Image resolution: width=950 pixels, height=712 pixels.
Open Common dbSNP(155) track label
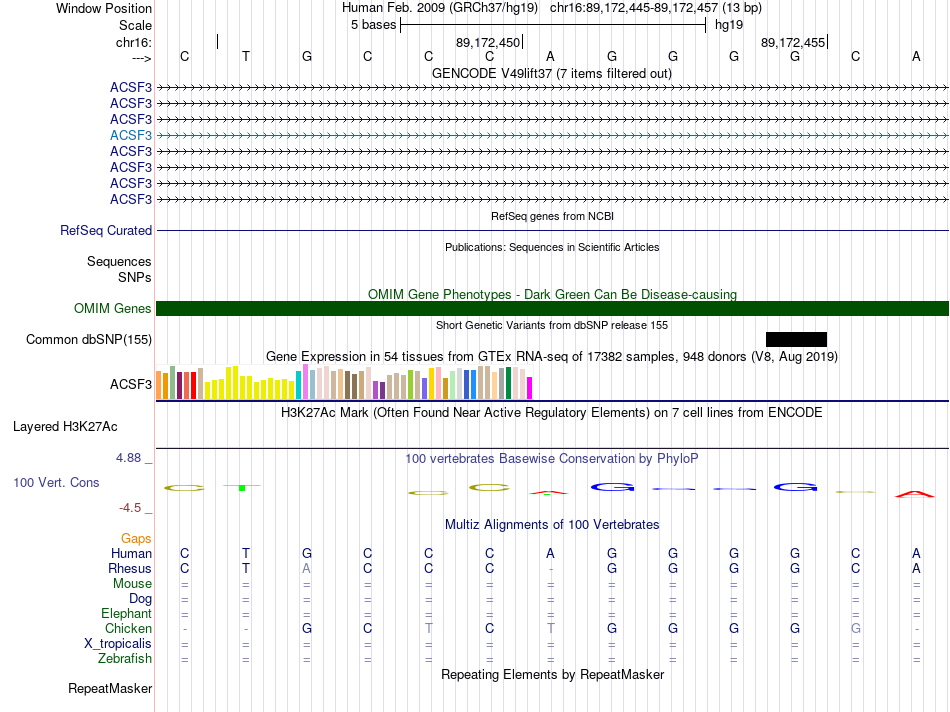tap(89, 339)
